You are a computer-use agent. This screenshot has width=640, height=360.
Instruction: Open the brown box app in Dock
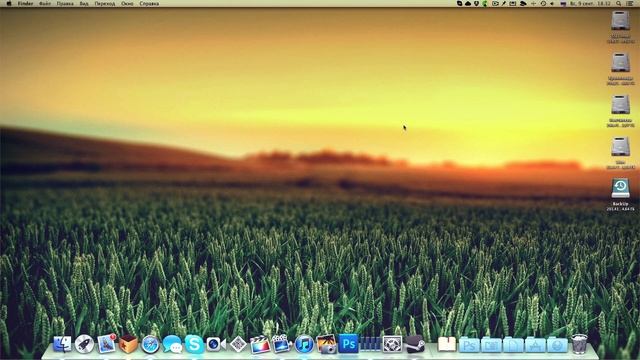click(128, 344)
